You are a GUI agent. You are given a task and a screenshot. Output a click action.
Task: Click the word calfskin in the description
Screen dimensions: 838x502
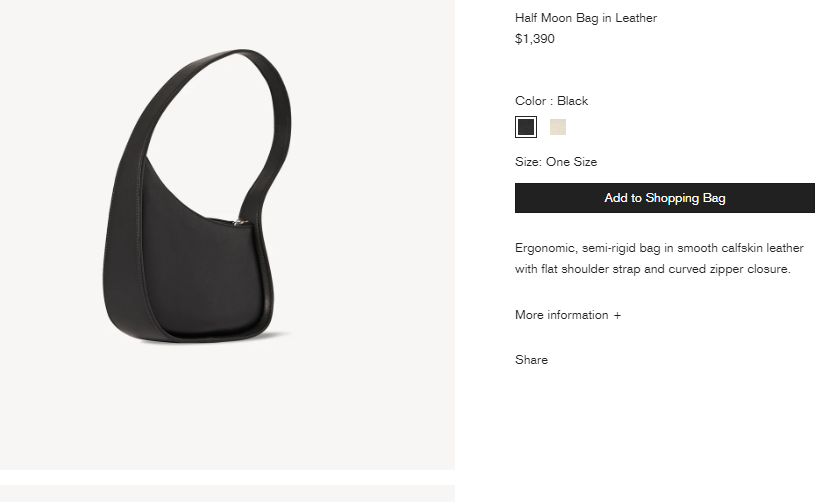[742, 248]
